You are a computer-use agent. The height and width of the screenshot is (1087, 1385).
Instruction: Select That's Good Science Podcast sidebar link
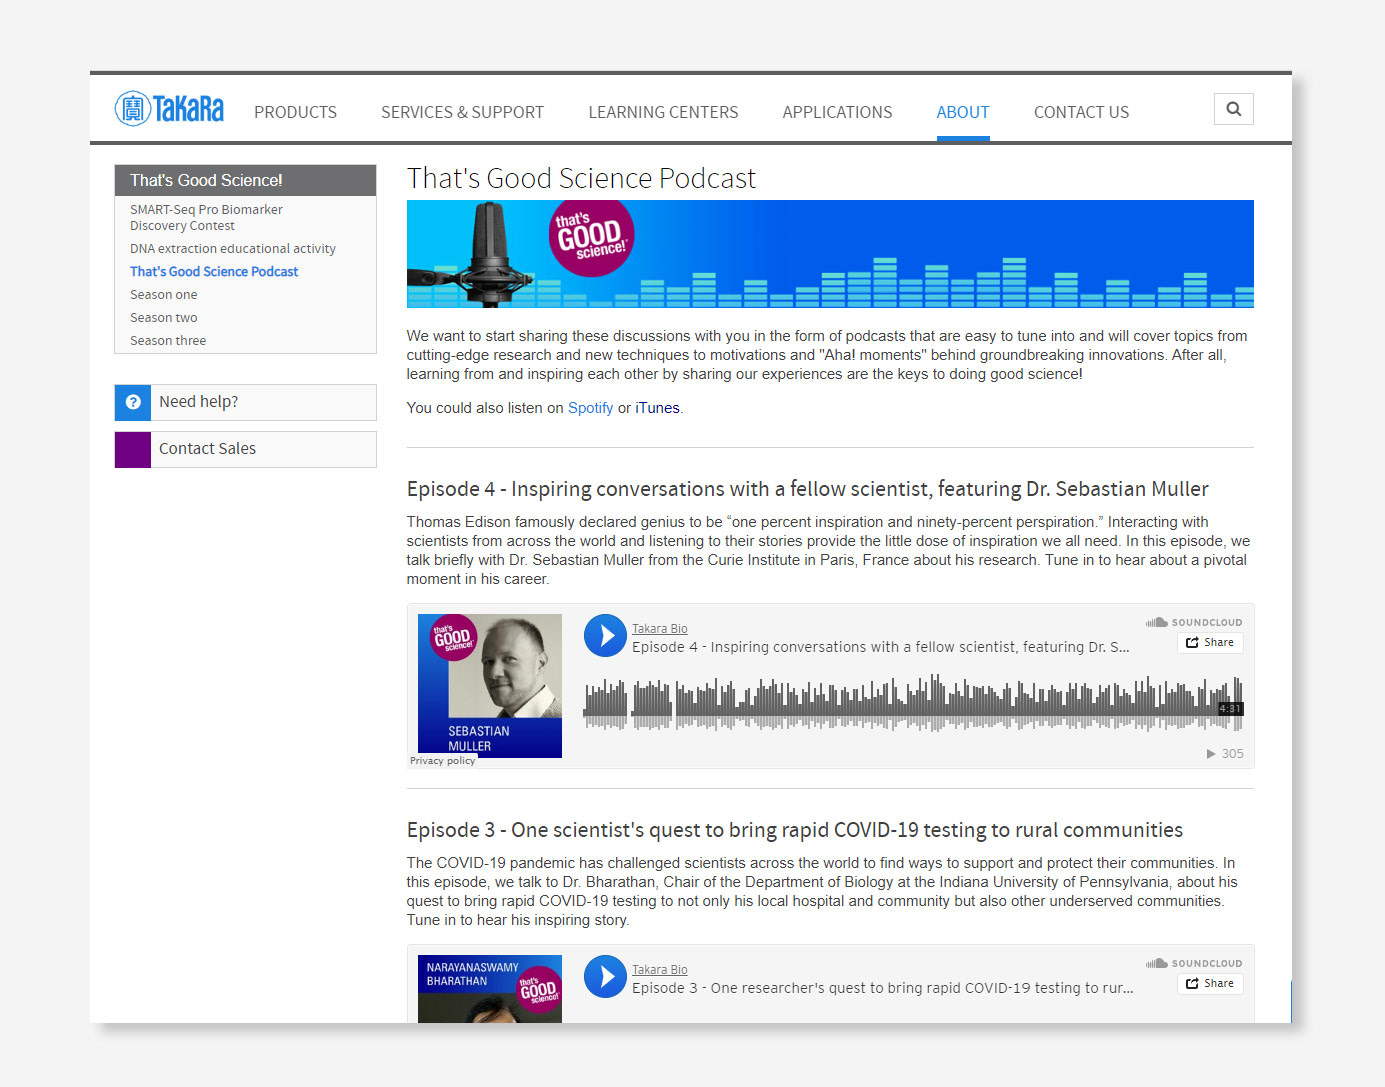(x=214, y=271)
